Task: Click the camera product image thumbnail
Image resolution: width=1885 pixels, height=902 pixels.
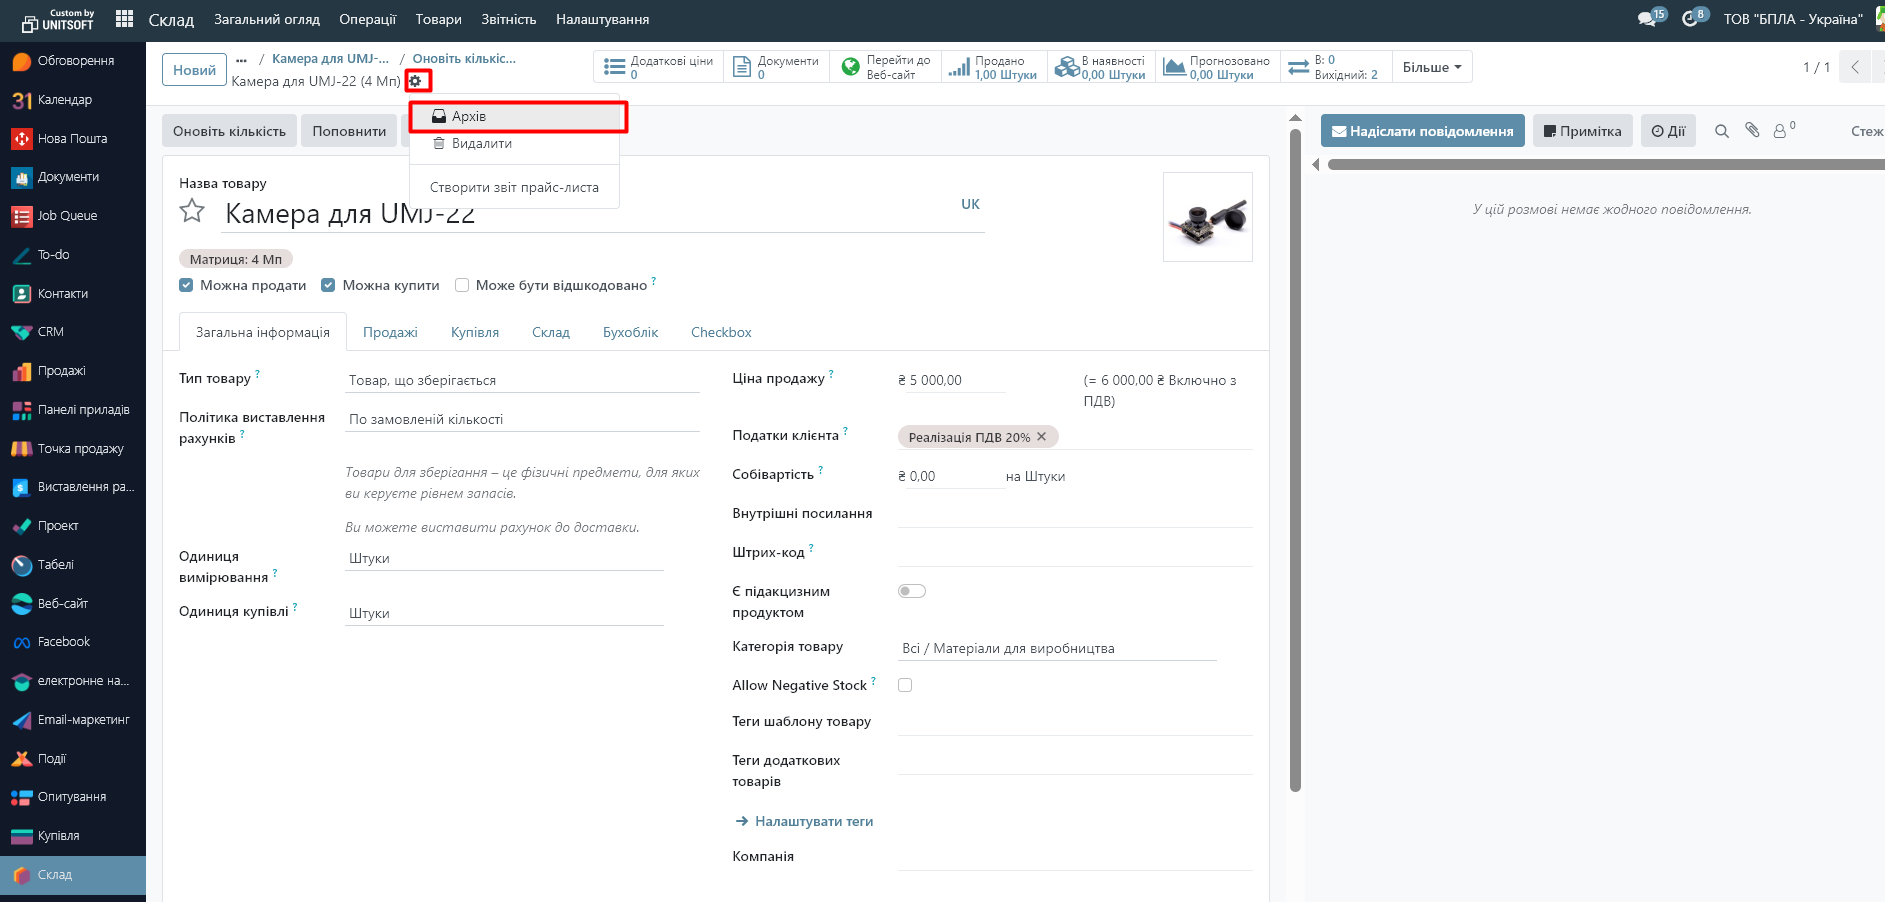Action: point(1207,217)
